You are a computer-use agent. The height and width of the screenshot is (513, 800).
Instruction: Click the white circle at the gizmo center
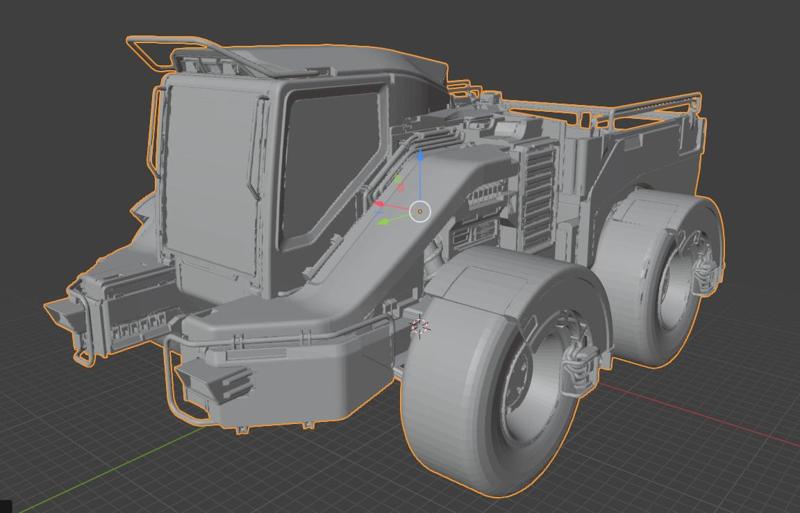pos(420,211)
